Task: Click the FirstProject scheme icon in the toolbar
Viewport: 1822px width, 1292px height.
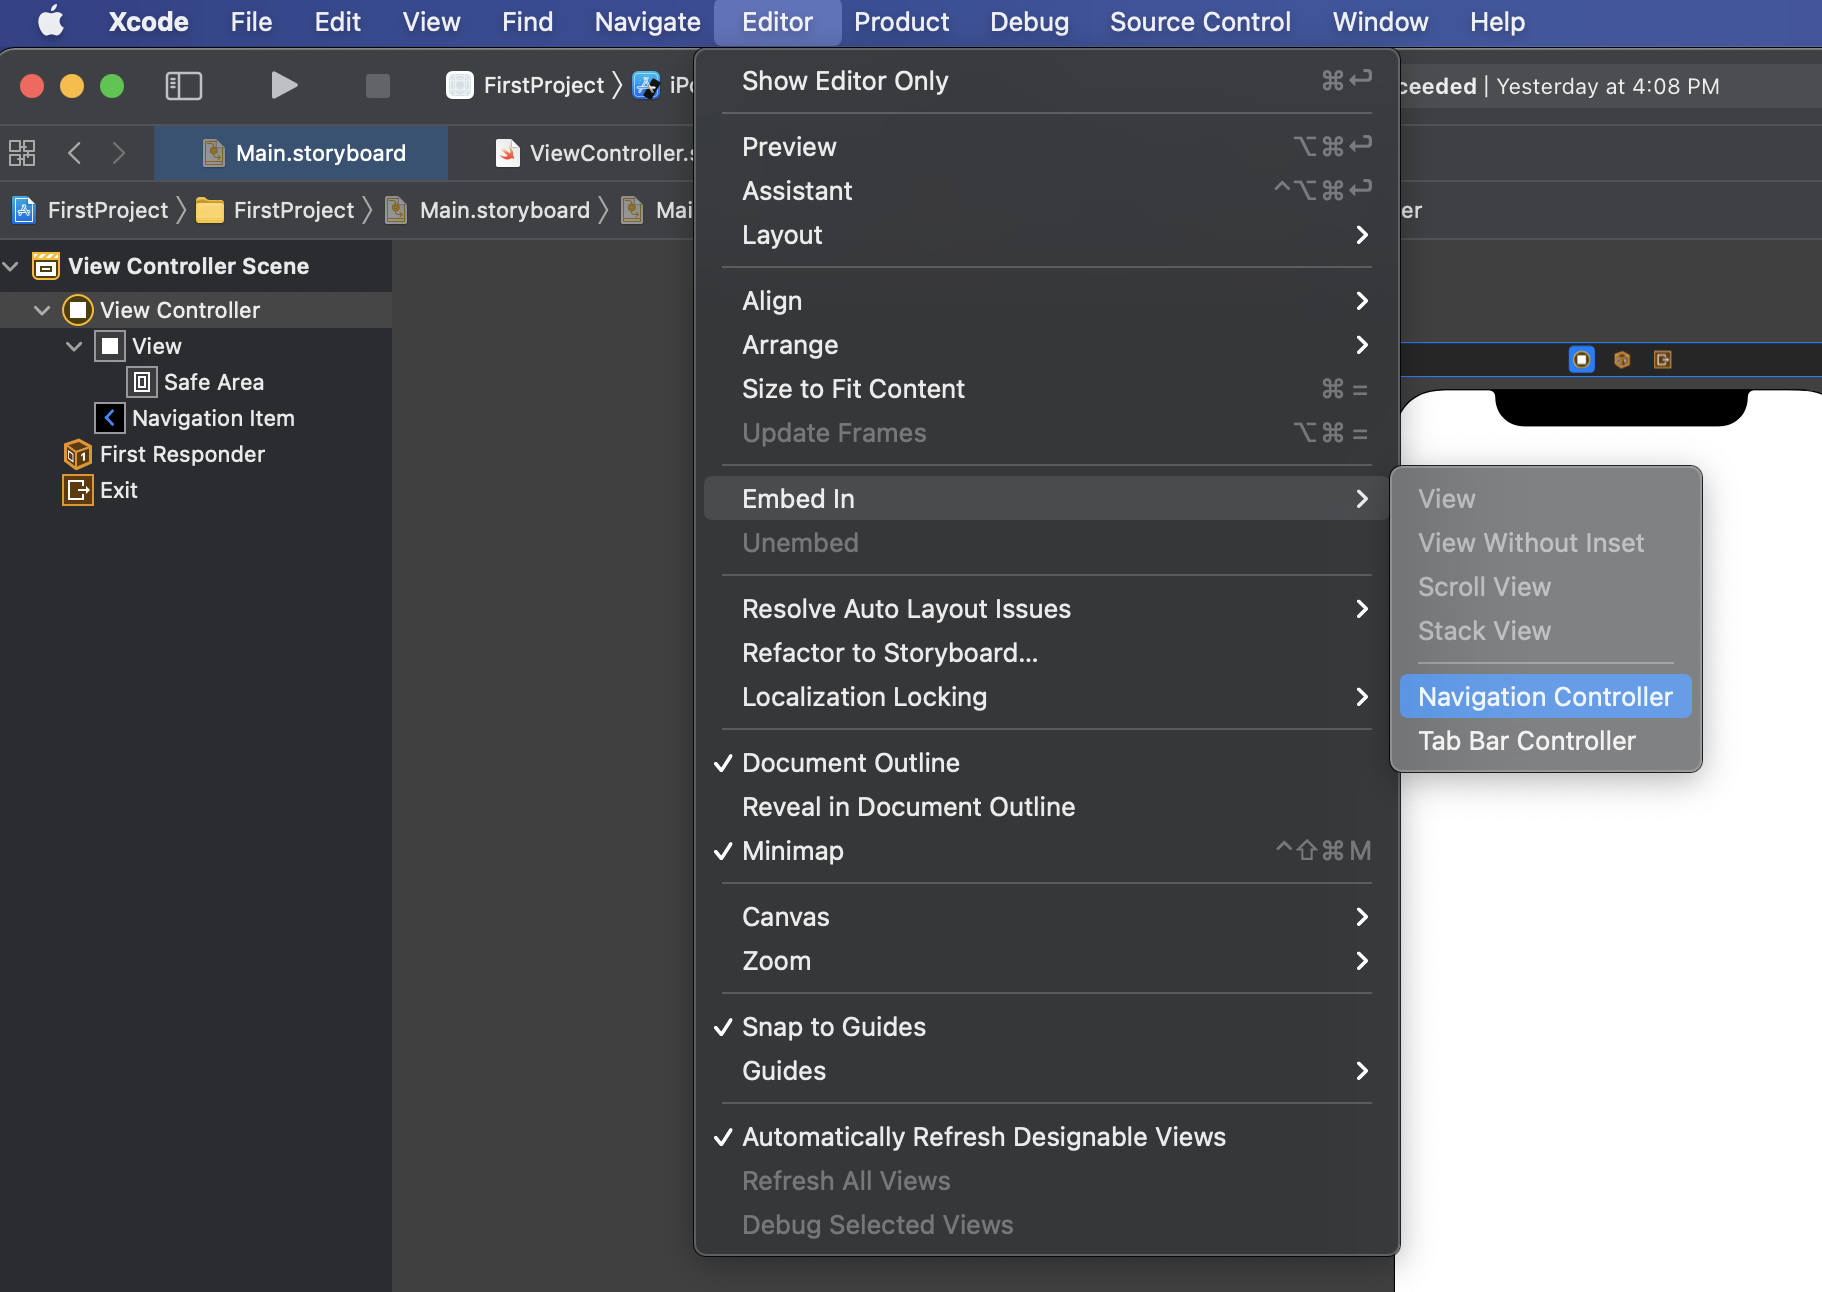Action: click(460, 86)
